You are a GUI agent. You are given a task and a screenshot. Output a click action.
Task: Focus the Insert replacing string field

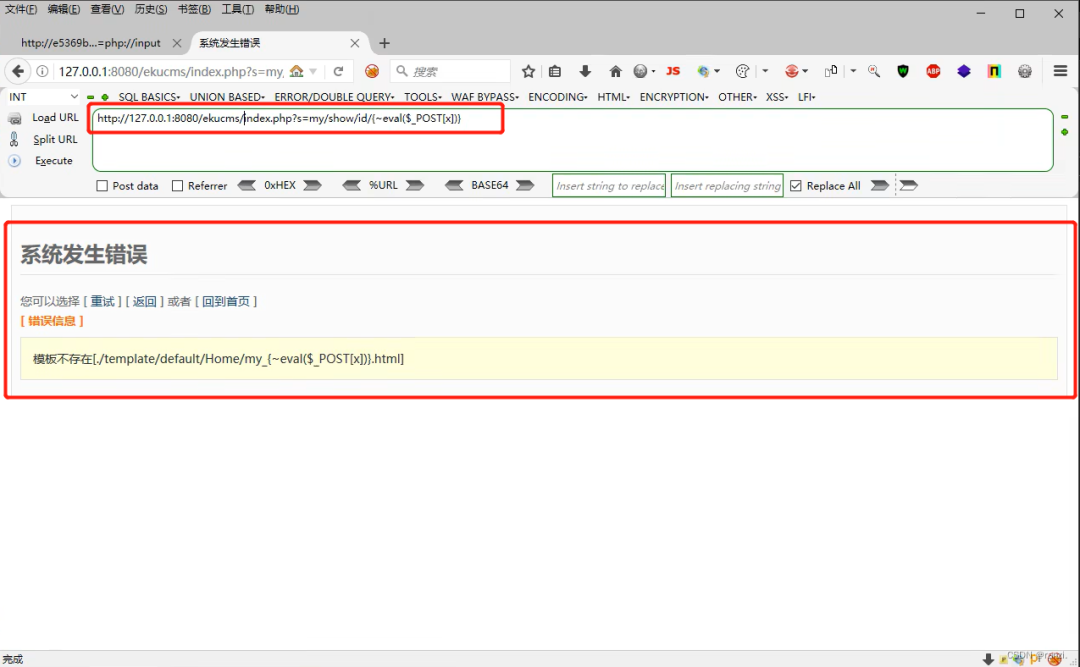pyautogui.click(x=727, y=185)
